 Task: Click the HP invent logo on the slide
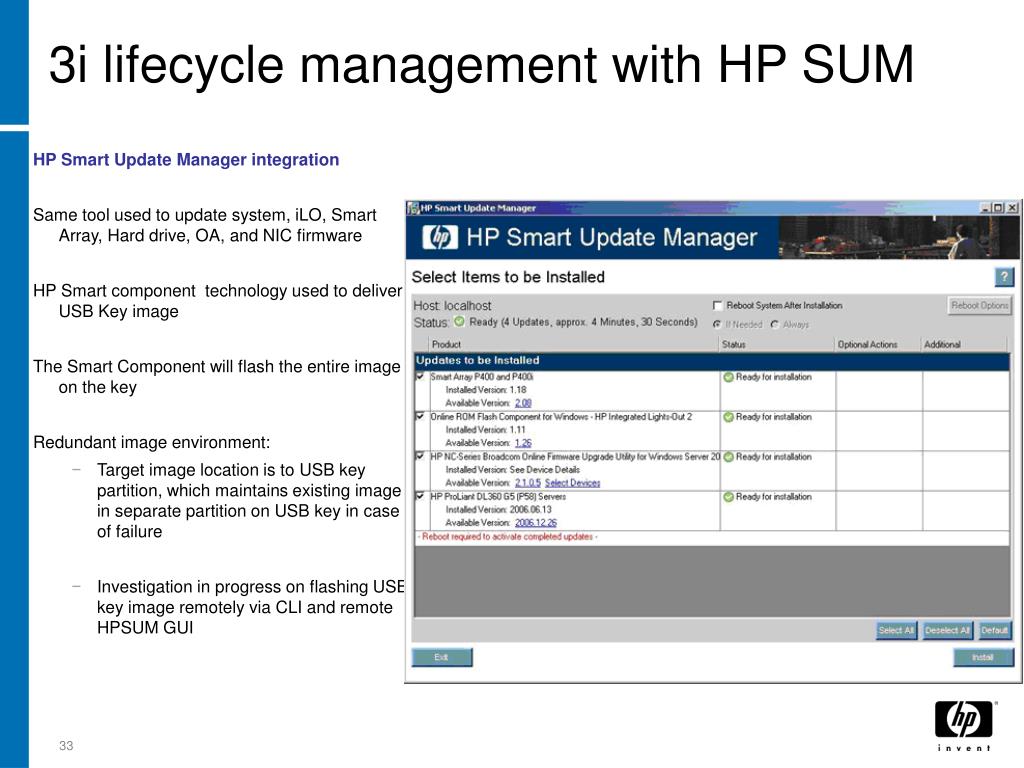point(964,726)
